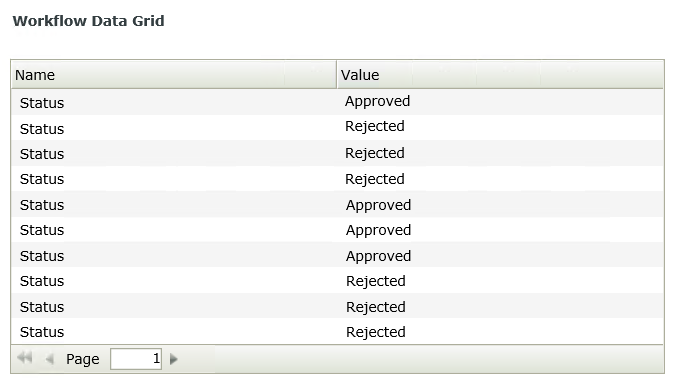Go to the next page arrow icon
This screenshot has width=673, height=383.
pyautogui.click(x=173, y=359)
